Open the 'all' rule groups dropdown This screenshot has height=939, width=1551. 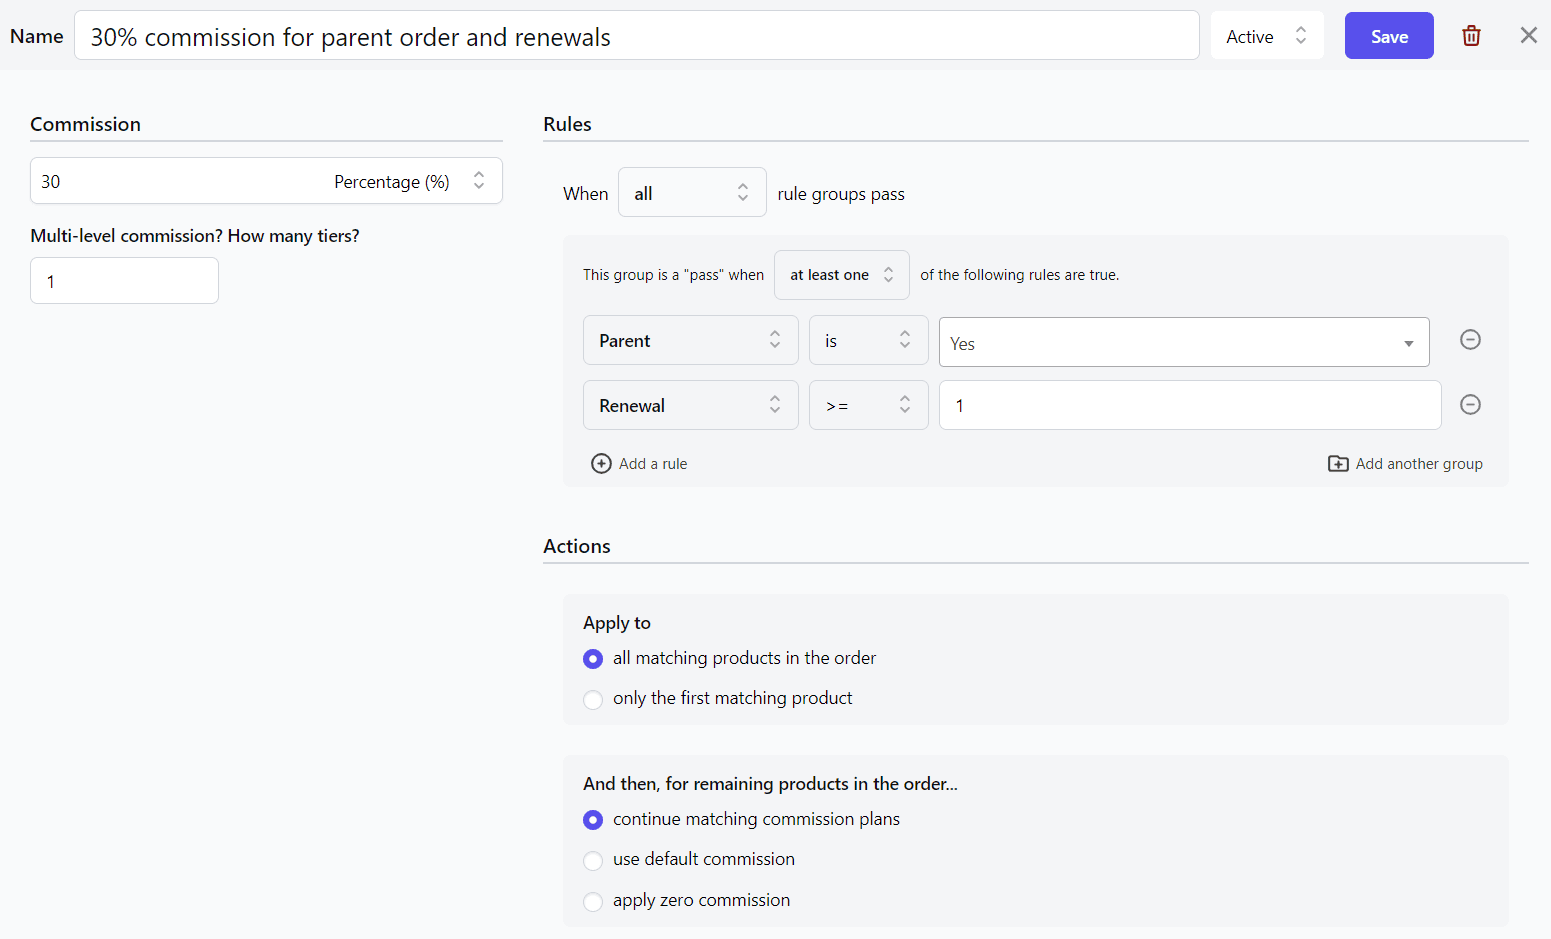692,193
